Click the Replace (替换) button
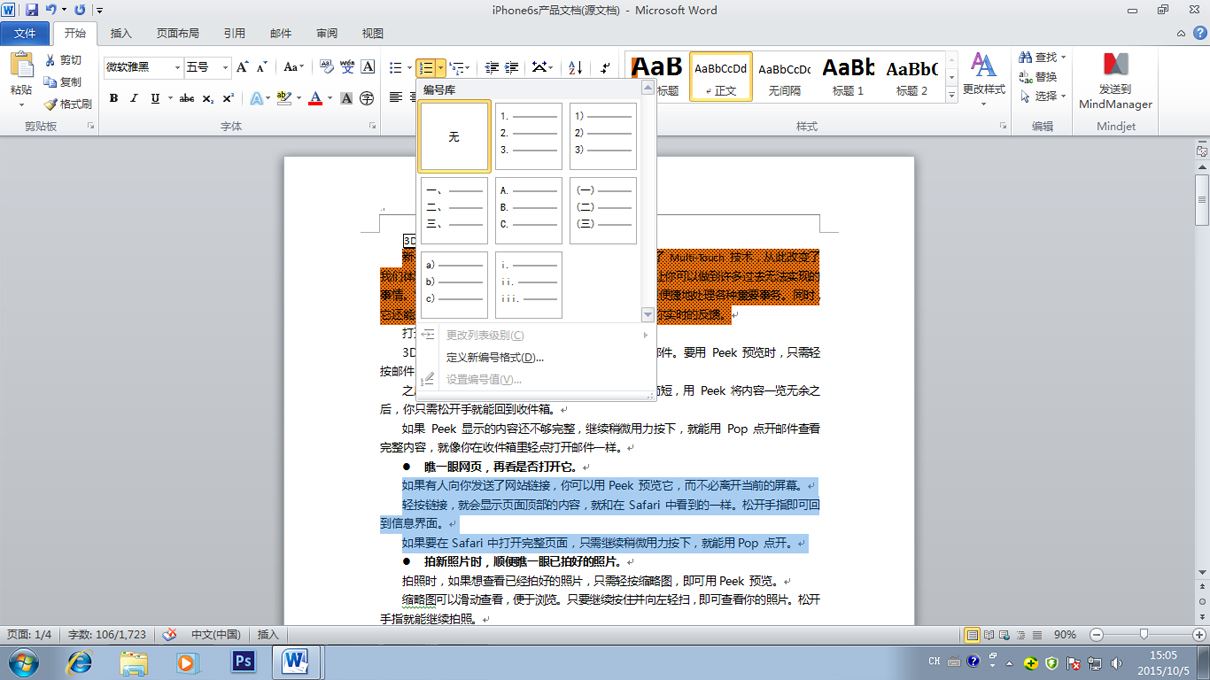Image resolution: width=1210 pixels, height=680 pixels. [1039, 77]
